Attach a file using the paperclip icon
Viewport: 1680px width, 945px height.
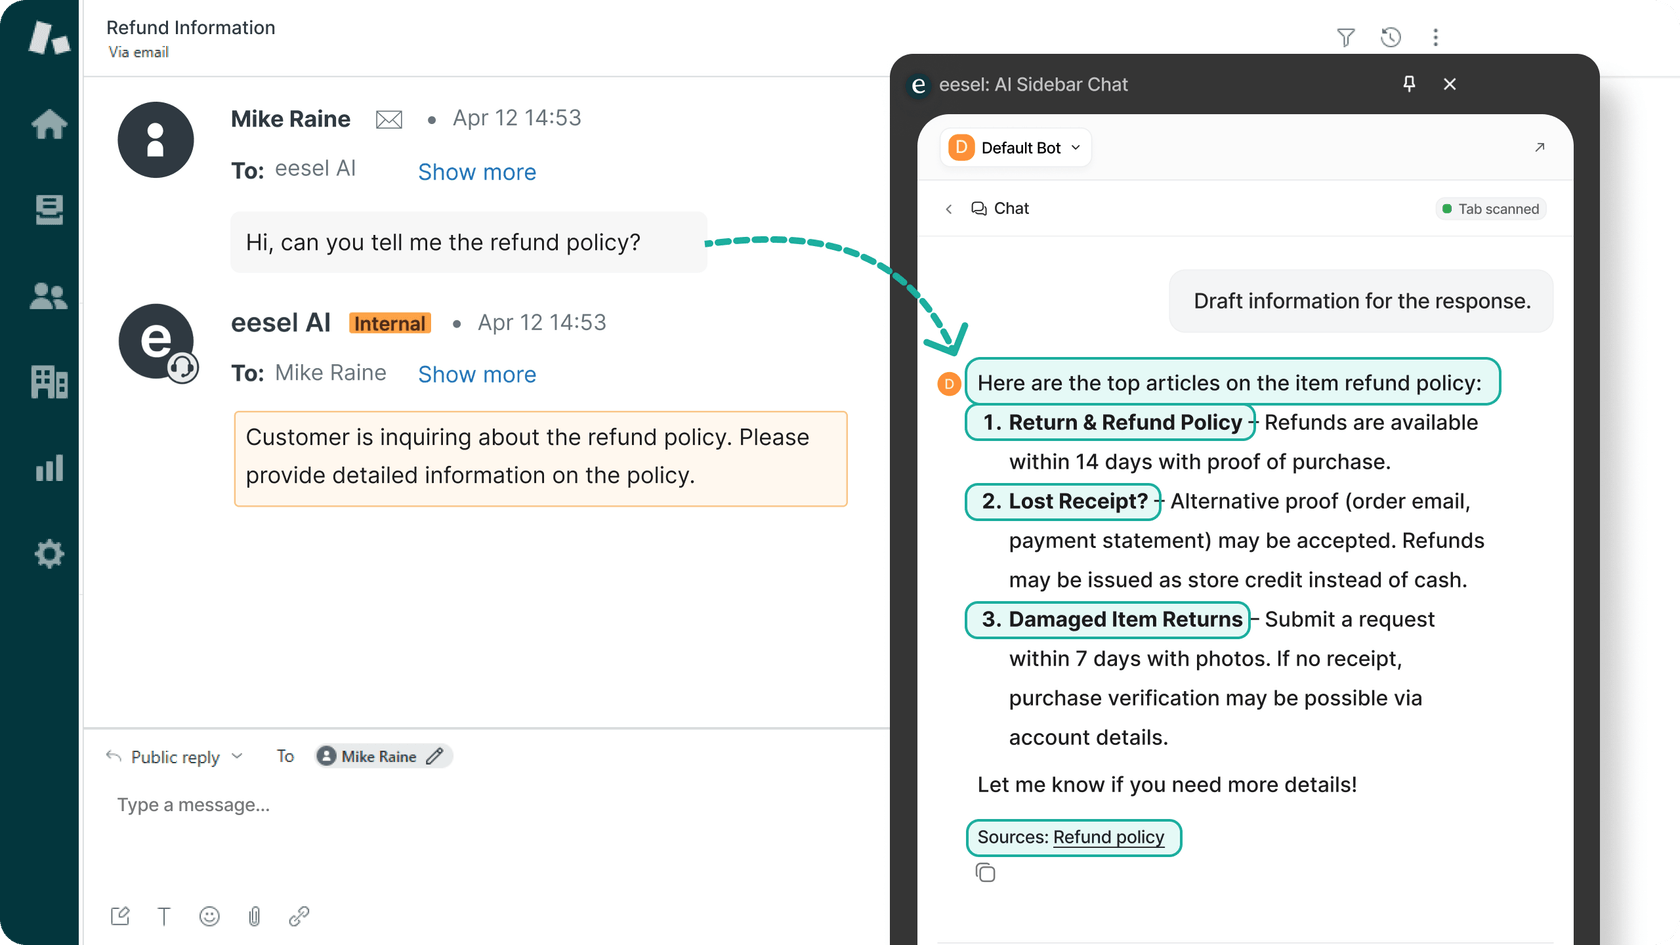tap(254, 916)
